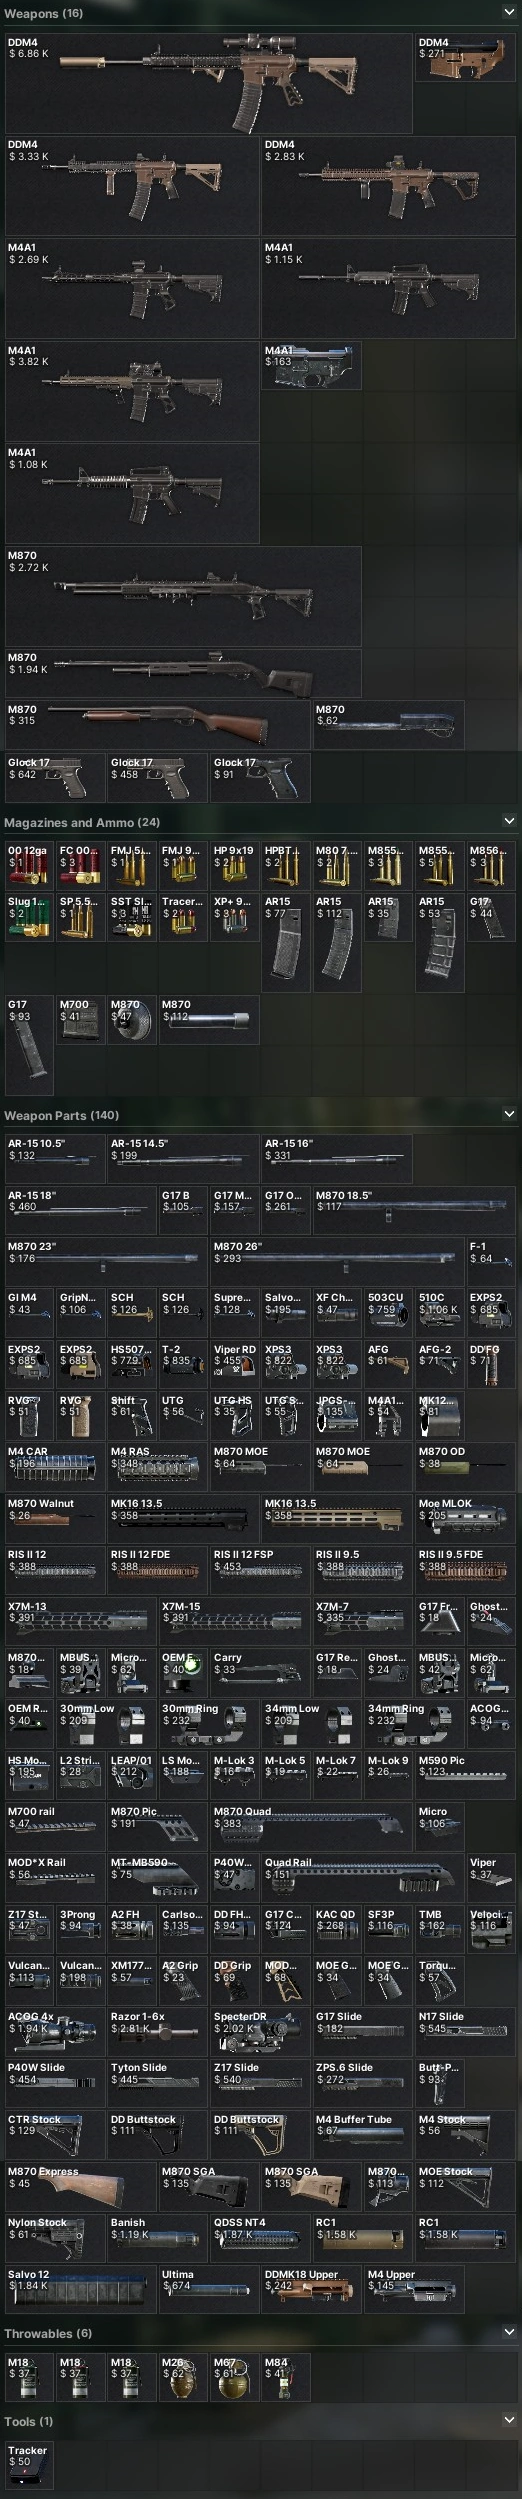
Task: Pick the M4A1 rifle priced $3.82 K
Action: pyautogui.click(x=132, y=391)
